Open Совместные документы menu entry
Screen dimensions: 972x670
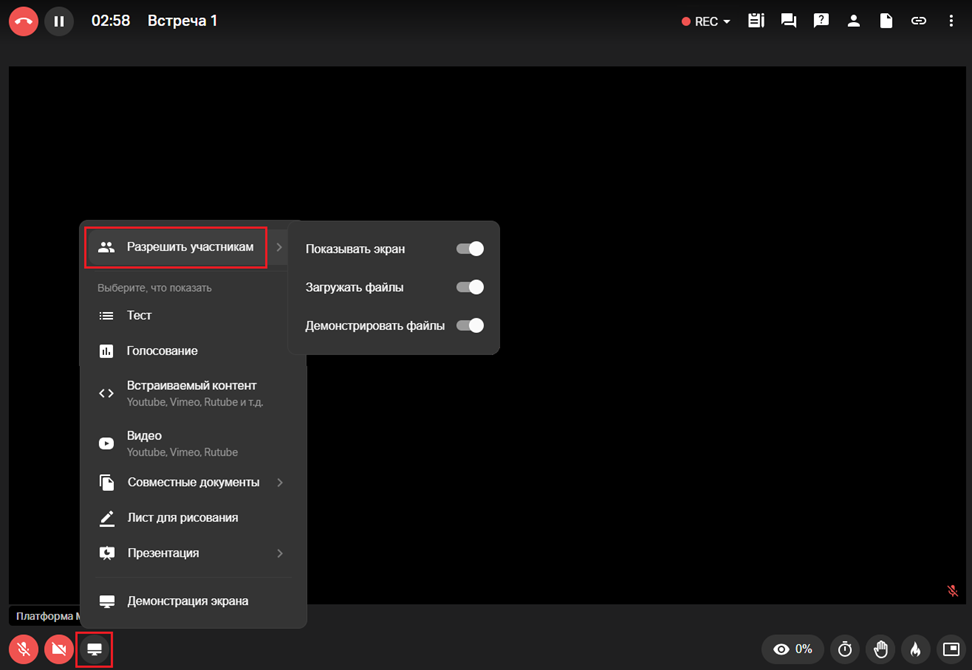click(x=193, y=482)
